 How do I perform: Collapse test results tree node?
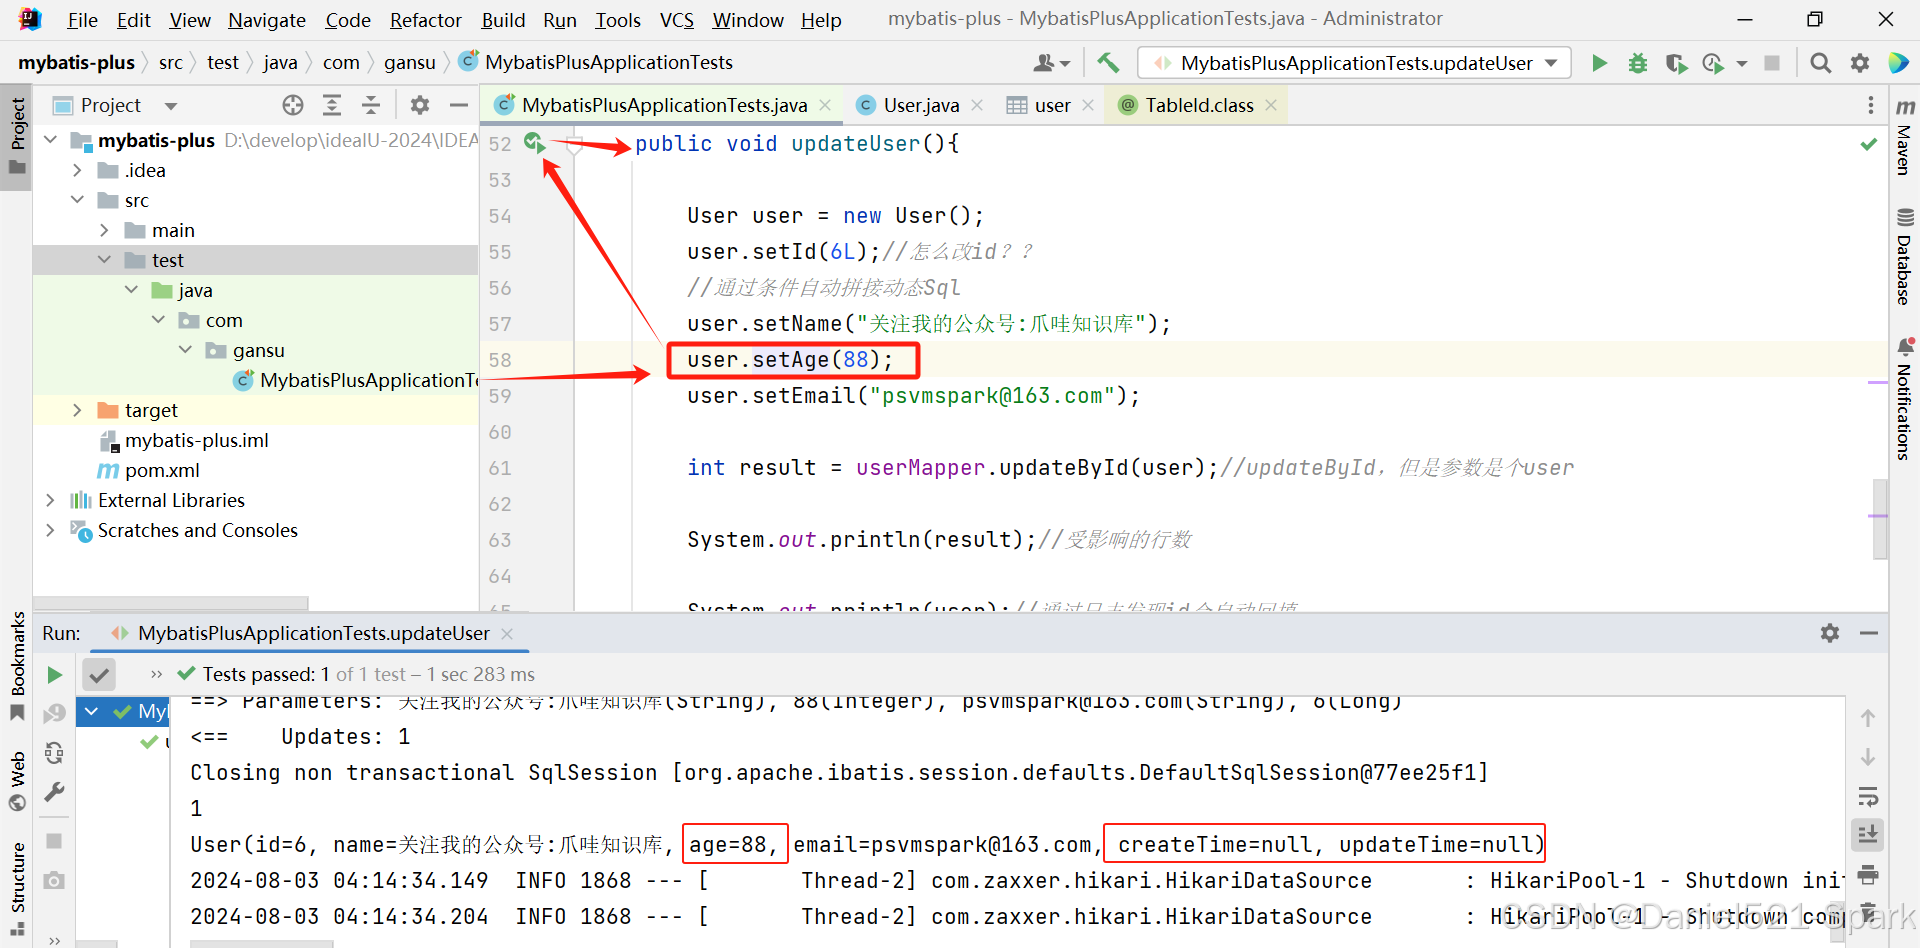point(92,711)
